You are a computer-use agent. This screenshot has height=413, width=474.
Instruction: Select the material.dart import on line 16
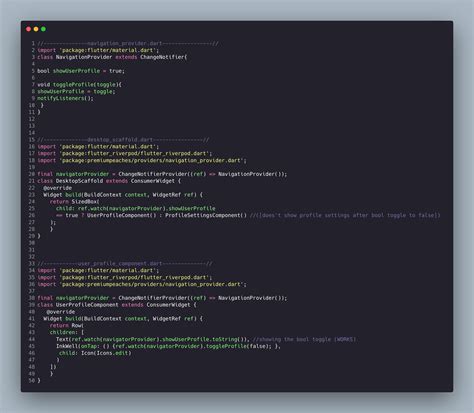[x=98, y=147]
